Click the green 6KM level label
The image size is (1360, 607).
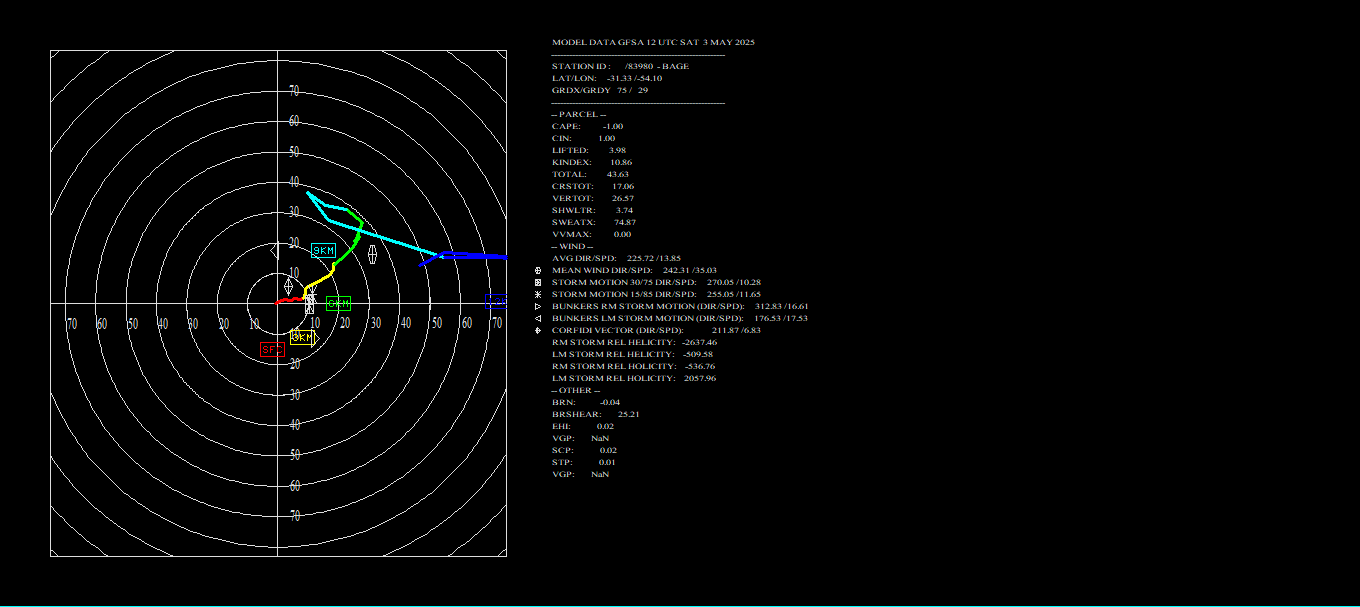click(339, 303)
